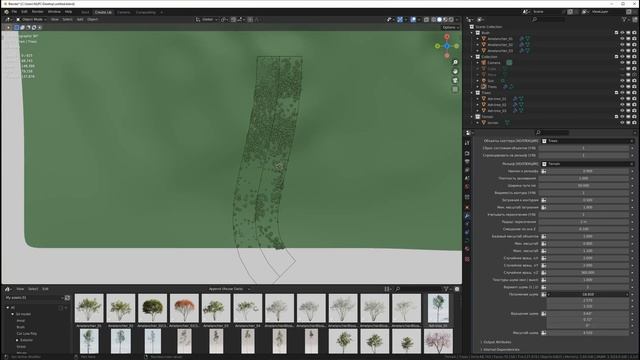Open the My assets library dropdown
The width and height of the screenshot is (640, 360).
[x=34, y=298]
